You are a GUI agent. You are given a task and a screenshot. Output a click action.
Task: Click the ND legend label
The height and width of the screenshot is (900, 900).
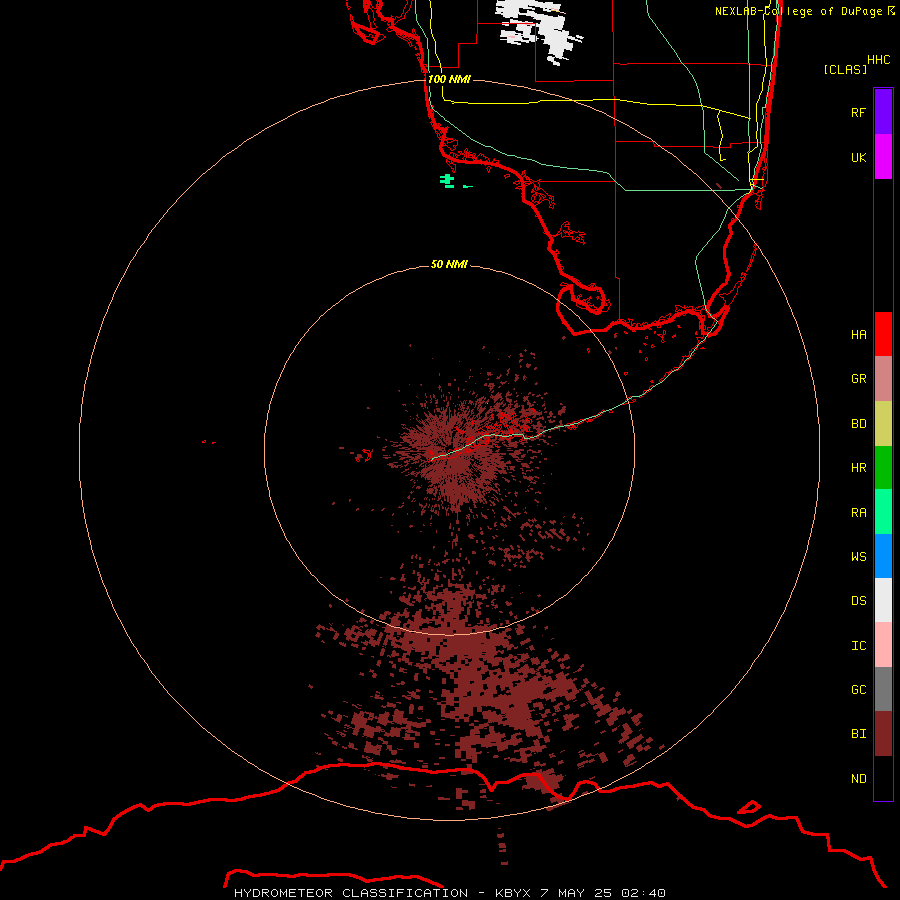tap(858, 779)
